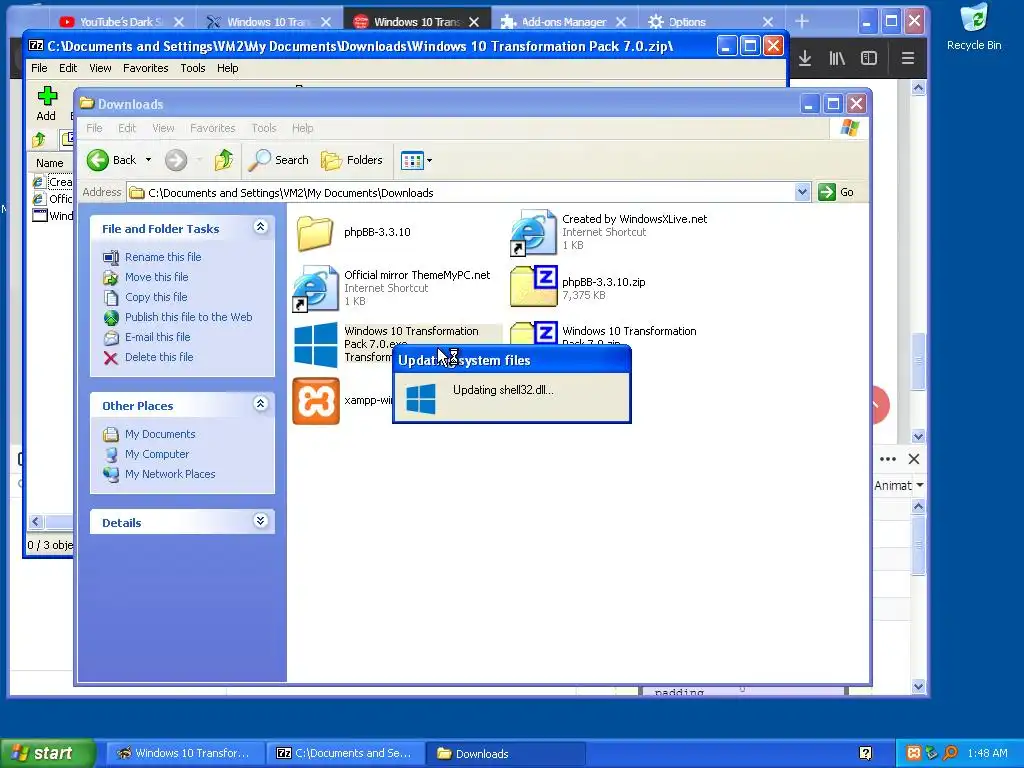Open the Firefox Library icon
The image size is (1024, 768).
point(837,58)
